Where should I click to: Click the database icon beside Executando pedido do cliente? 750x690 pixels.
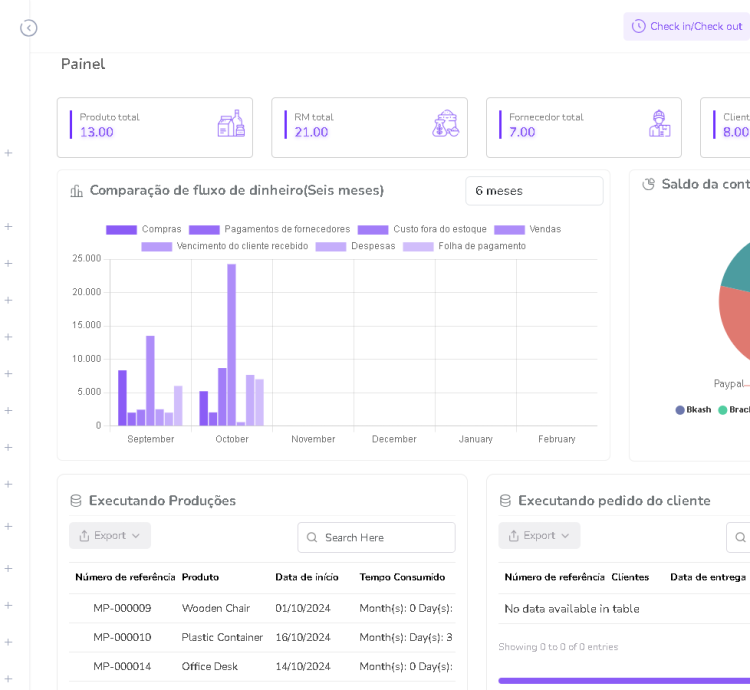coord(505,501)
